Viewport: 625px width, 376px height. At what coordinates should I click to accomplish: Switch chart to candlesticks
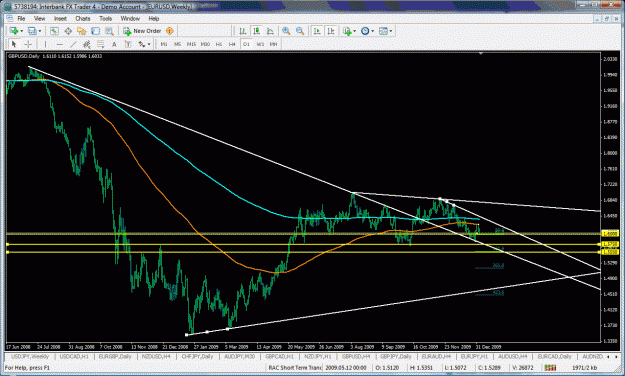pos(256,31)
